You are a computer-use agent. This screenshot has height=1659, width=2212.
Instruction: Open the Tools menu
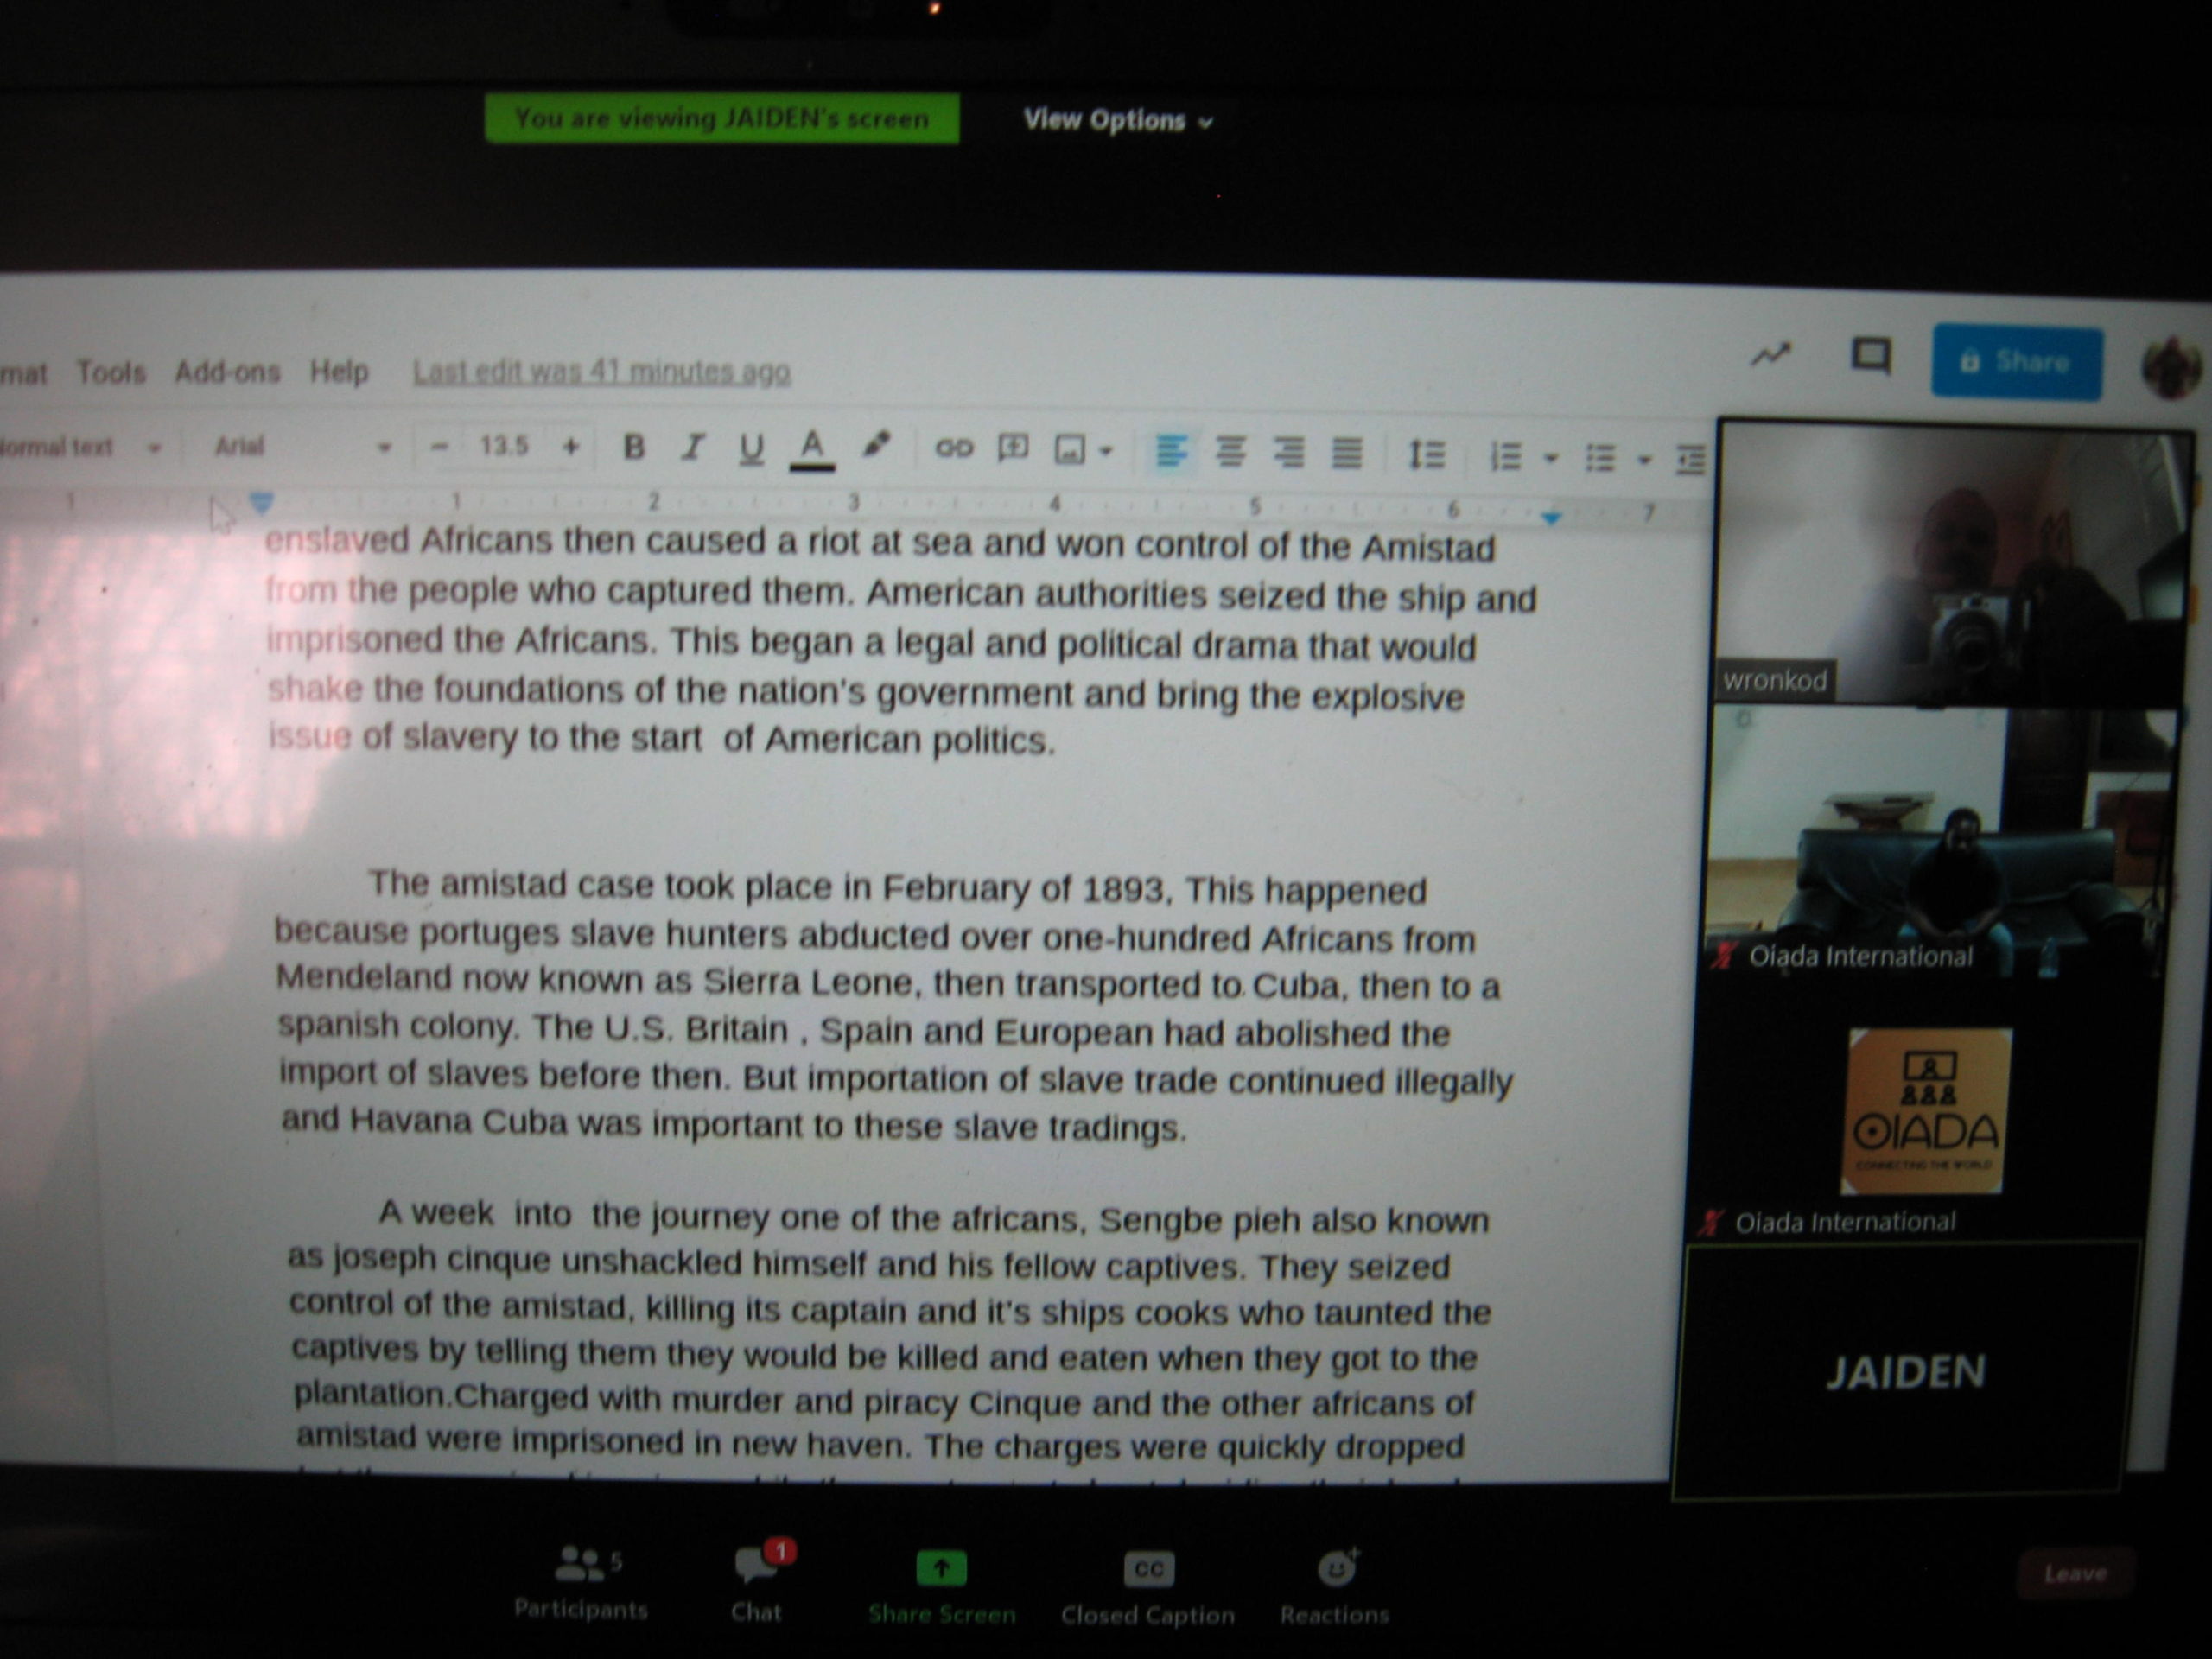click(111, 372)
